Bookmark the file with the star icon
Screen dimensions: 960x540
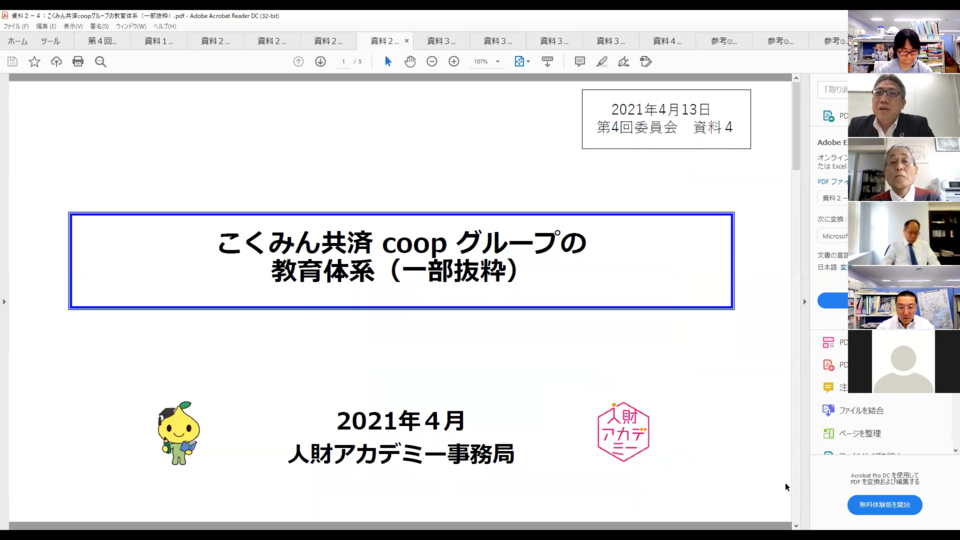[34, 62]
